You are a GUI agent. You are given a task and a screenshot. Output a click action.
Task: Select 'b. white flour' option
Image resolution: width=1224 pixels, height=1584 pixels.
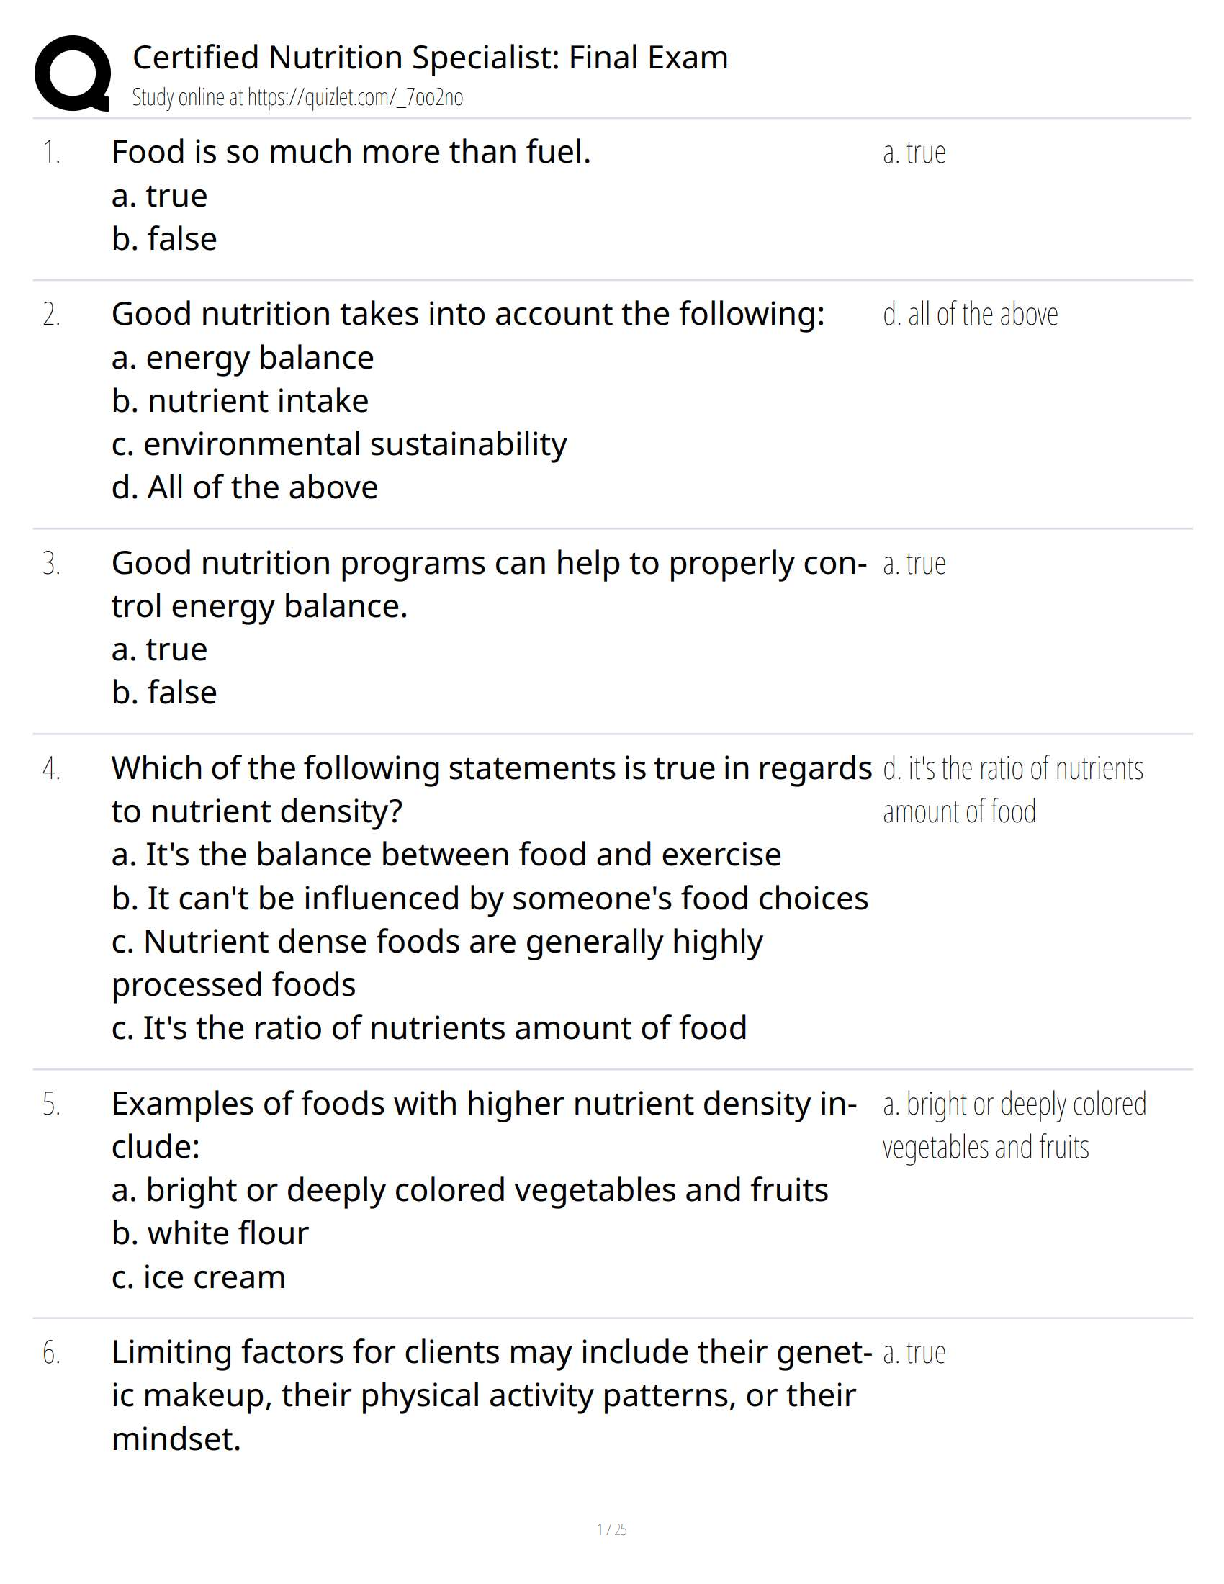tap(210, 1233)
